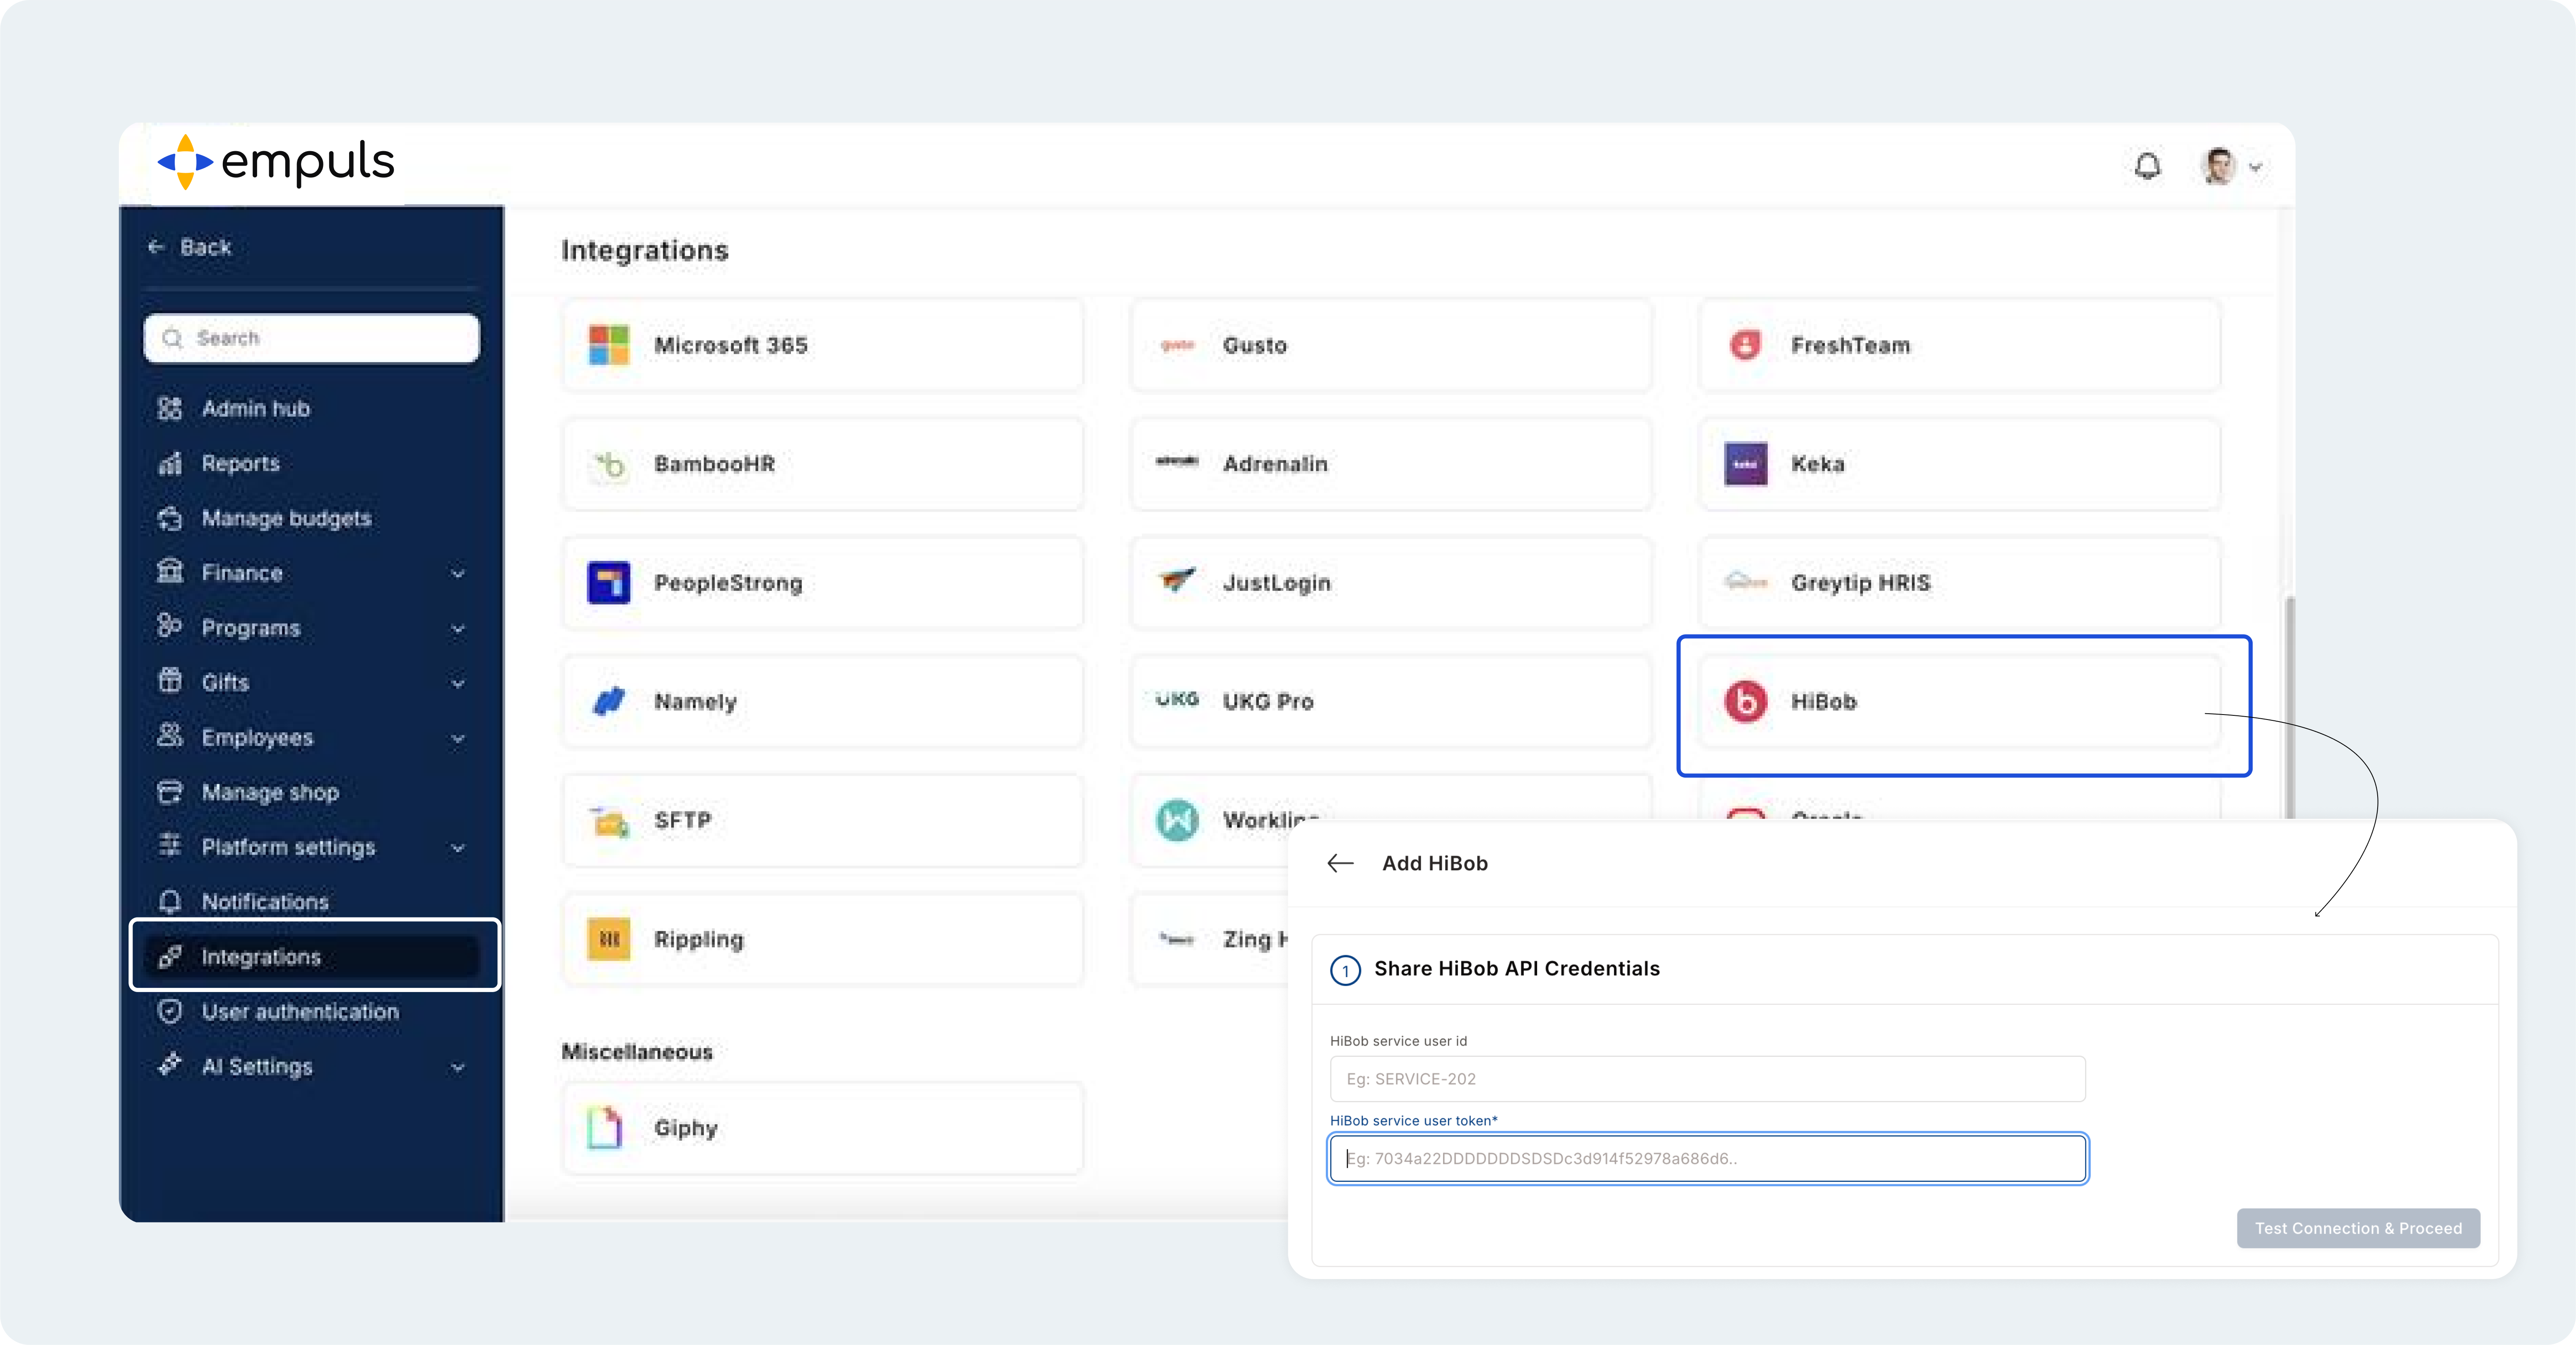Viewport: 2576px width, 1345px height.
Task: Click the Miscellaneous section heading
Action: [x=637, y=1052]
